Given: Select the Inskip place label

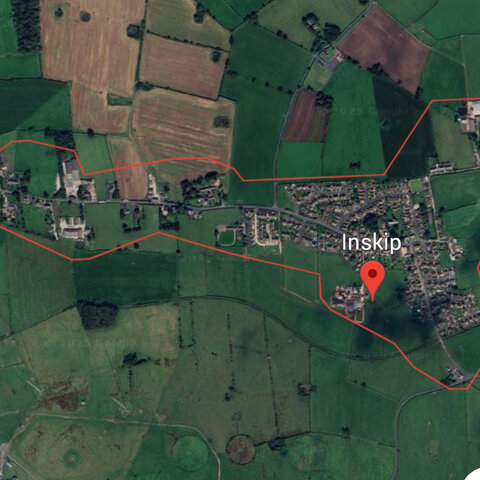Looking at the screenshot, I should (x=371, y=242).
